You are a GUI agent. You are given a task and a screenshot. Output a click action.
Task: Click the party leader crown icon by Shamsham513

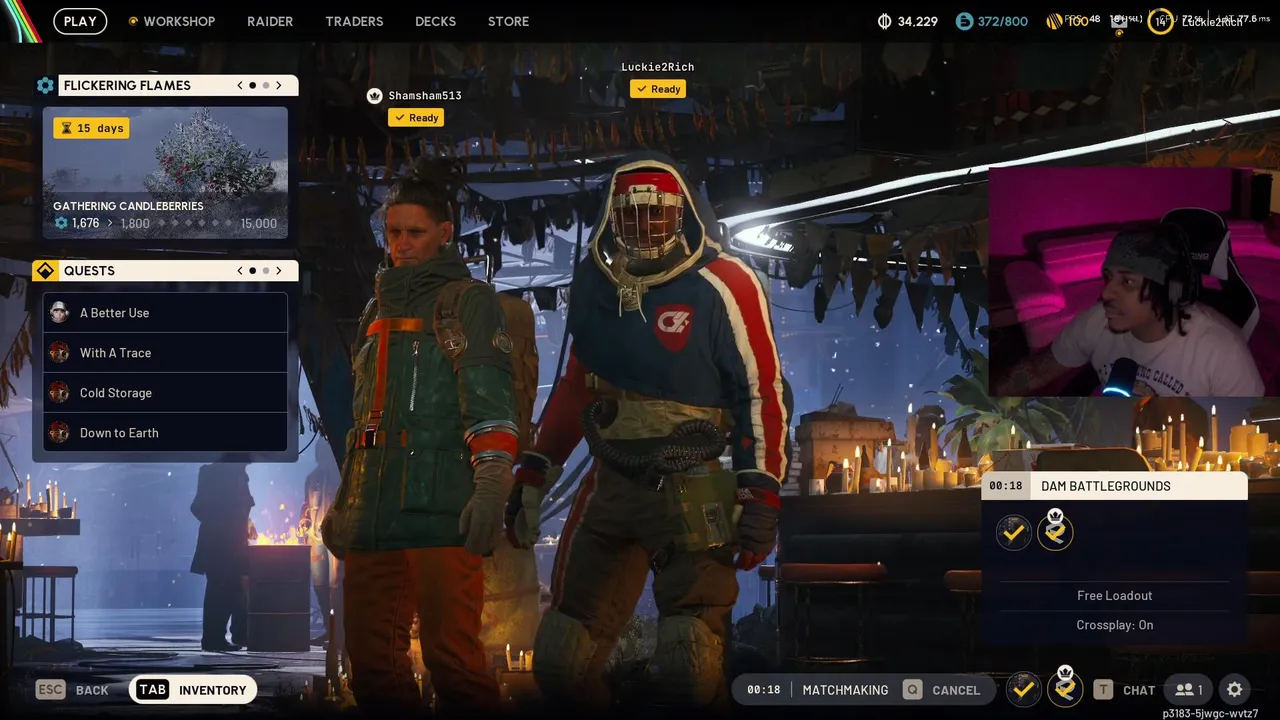pyautogui.click(x=375, y=96)
